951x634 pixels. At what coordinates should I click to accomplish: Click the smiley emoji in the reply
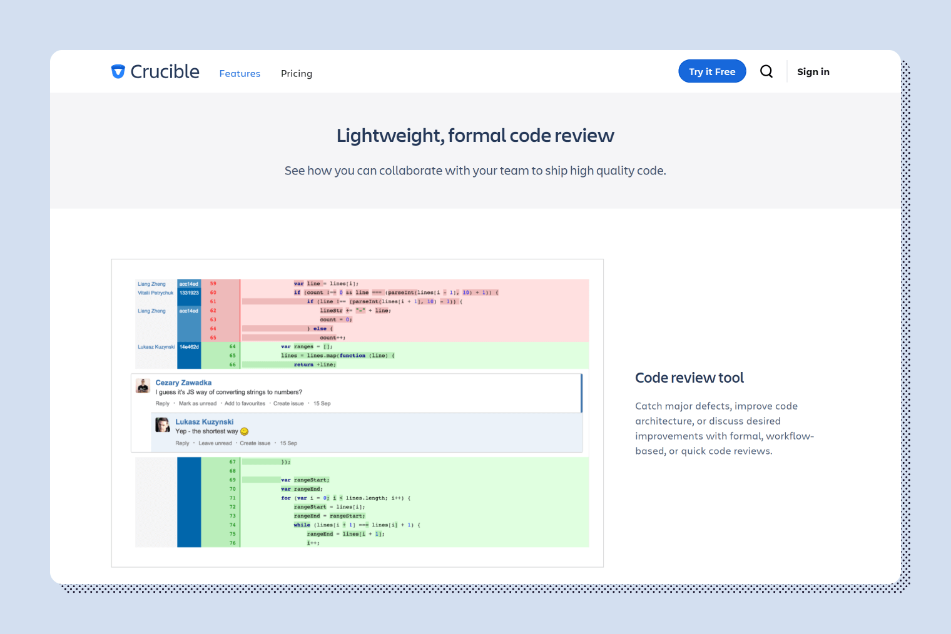pyautogui.click(x=244, y=431)
